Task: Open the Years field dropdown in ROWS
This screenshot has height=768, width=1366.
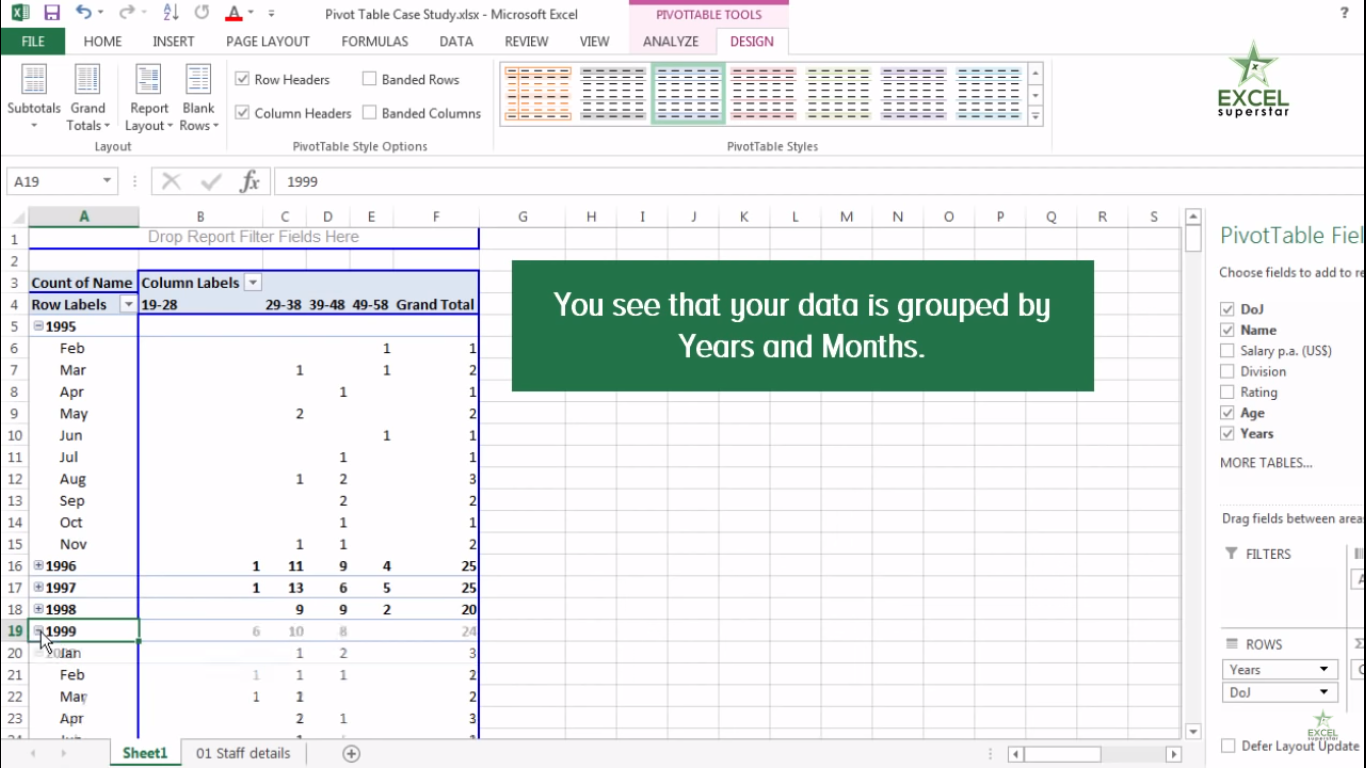Action: [x=1324, y=669]
